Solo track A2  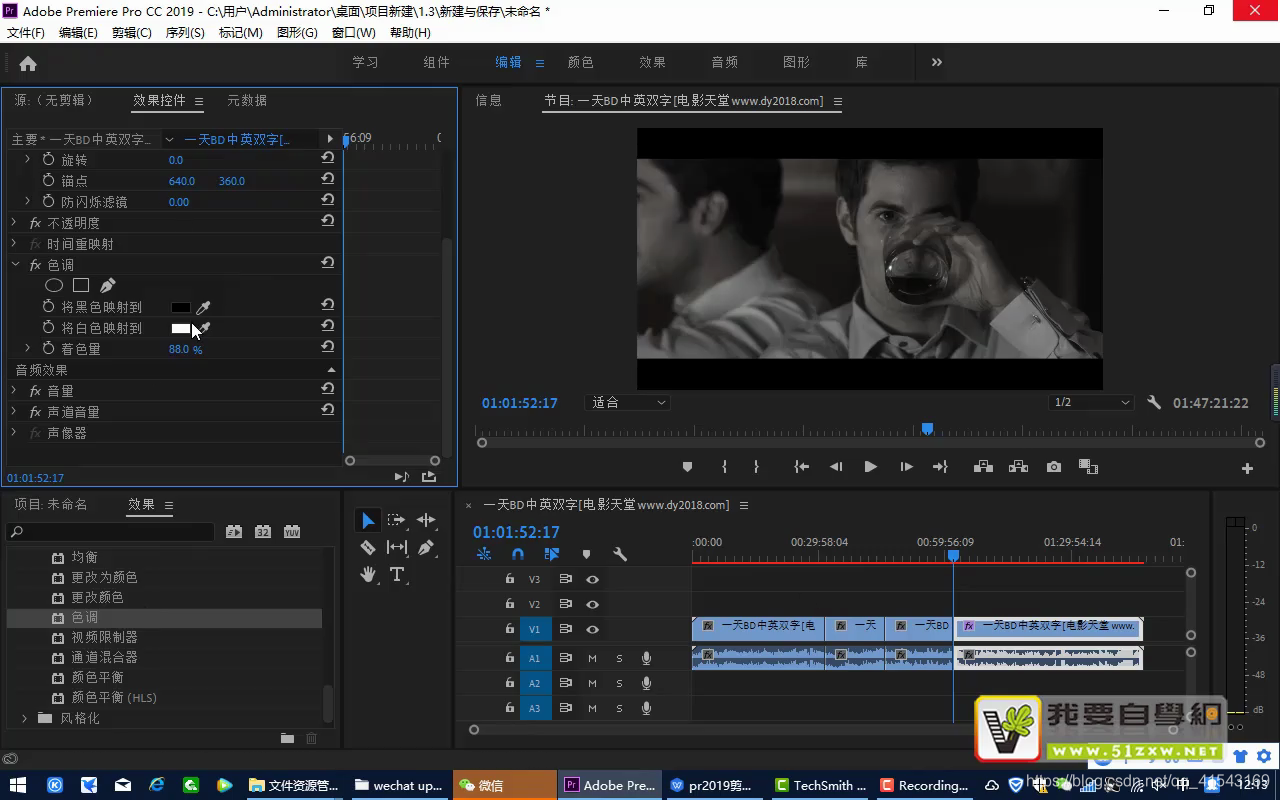(x=619, y=683)
